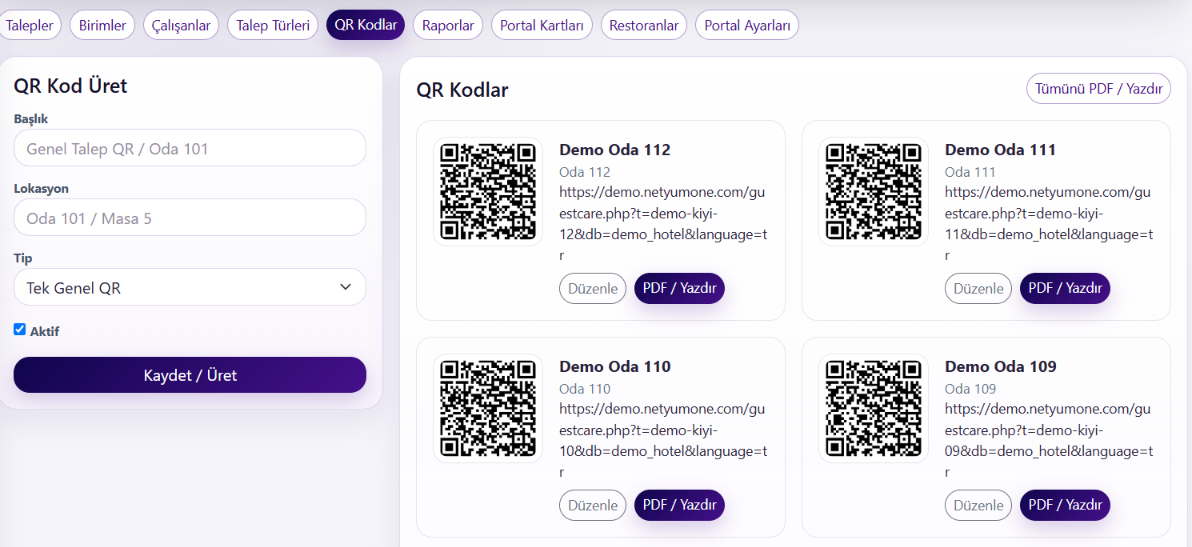Click Düzenle under Demo Oda 109
1192x547 pixels.
[978, 505]
